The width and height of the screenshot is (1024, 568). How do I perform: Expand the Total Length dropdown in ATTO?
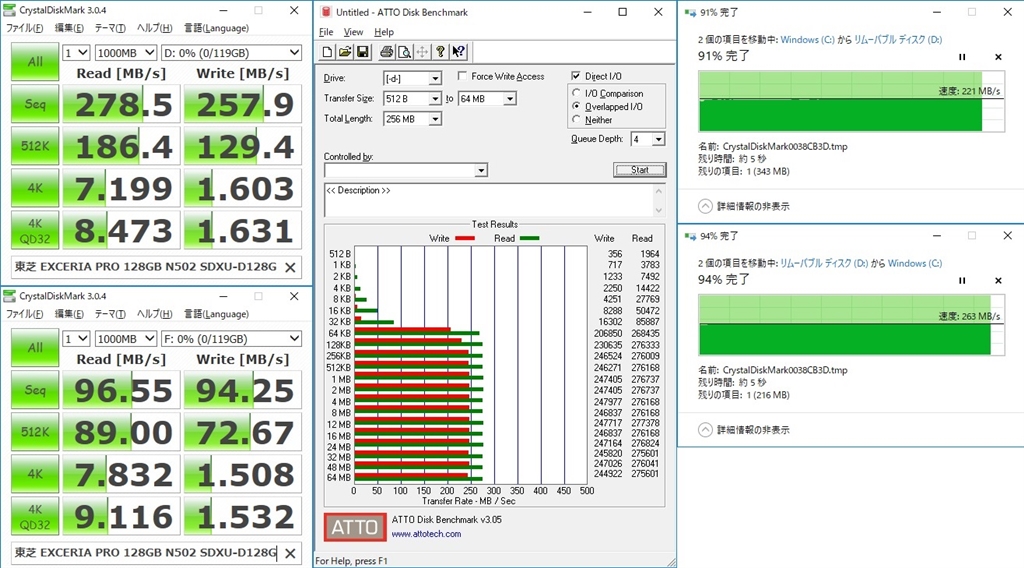point(435,119)
